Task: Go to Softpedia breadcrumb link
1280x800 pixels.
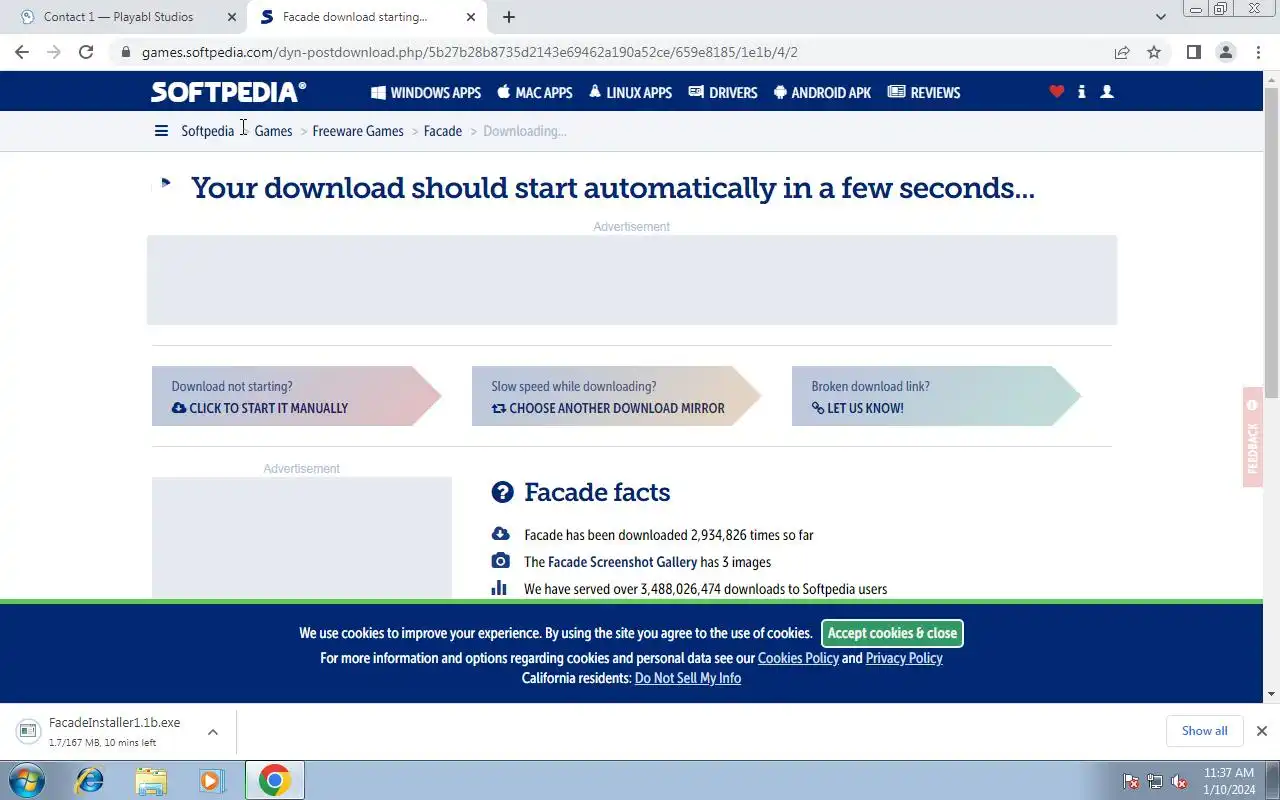Action: pyautogui.click(x=207, y=131)
